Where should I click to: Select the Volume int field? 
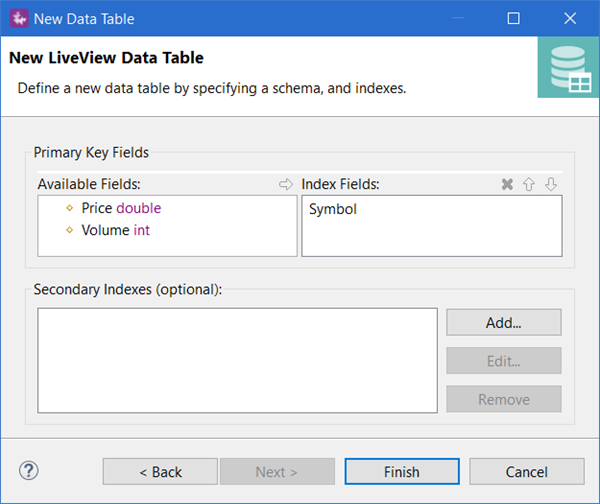pos(115,230)
